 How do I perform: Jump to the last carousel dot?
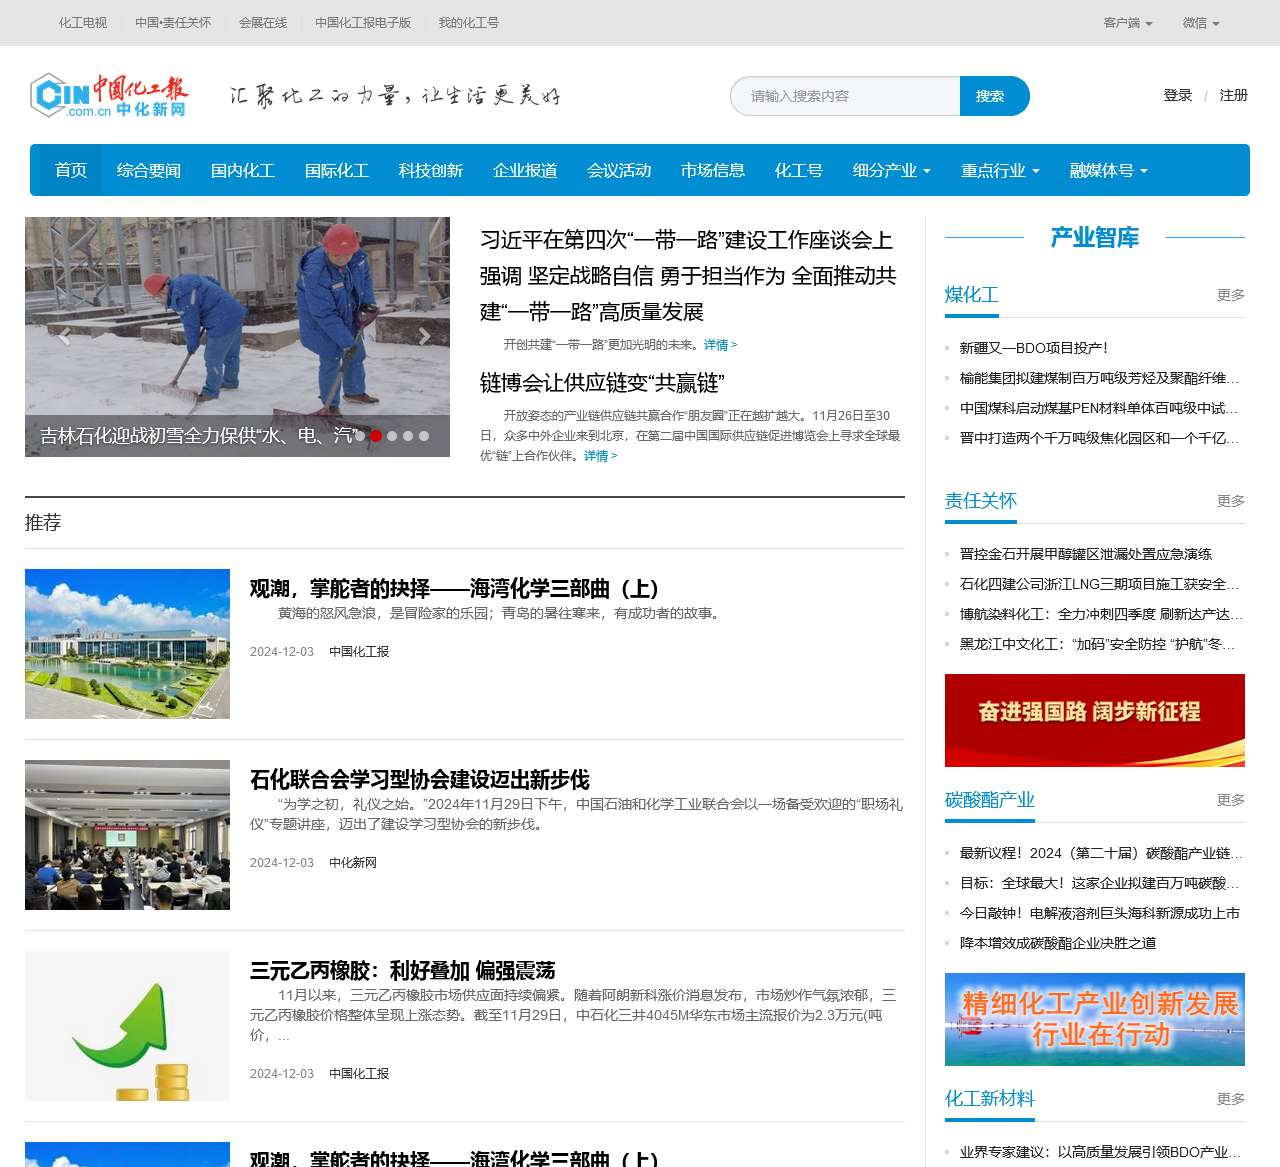click(424, 436)
